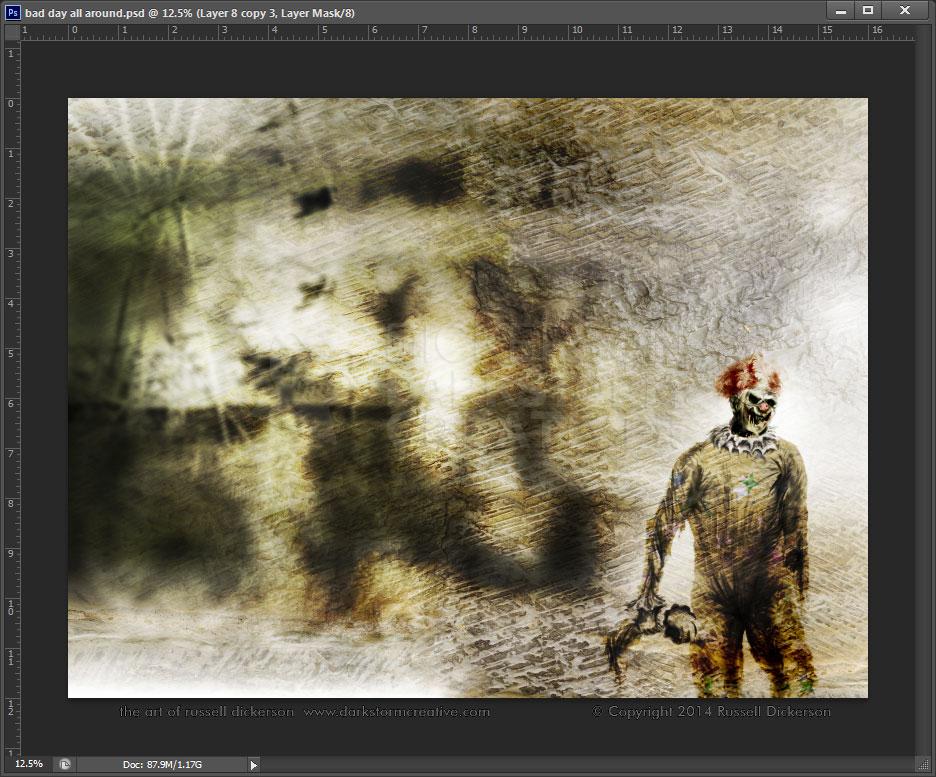The image size is (936, 777).
Task: Click the 12.5% zoom level field
Action: [28, 764]
